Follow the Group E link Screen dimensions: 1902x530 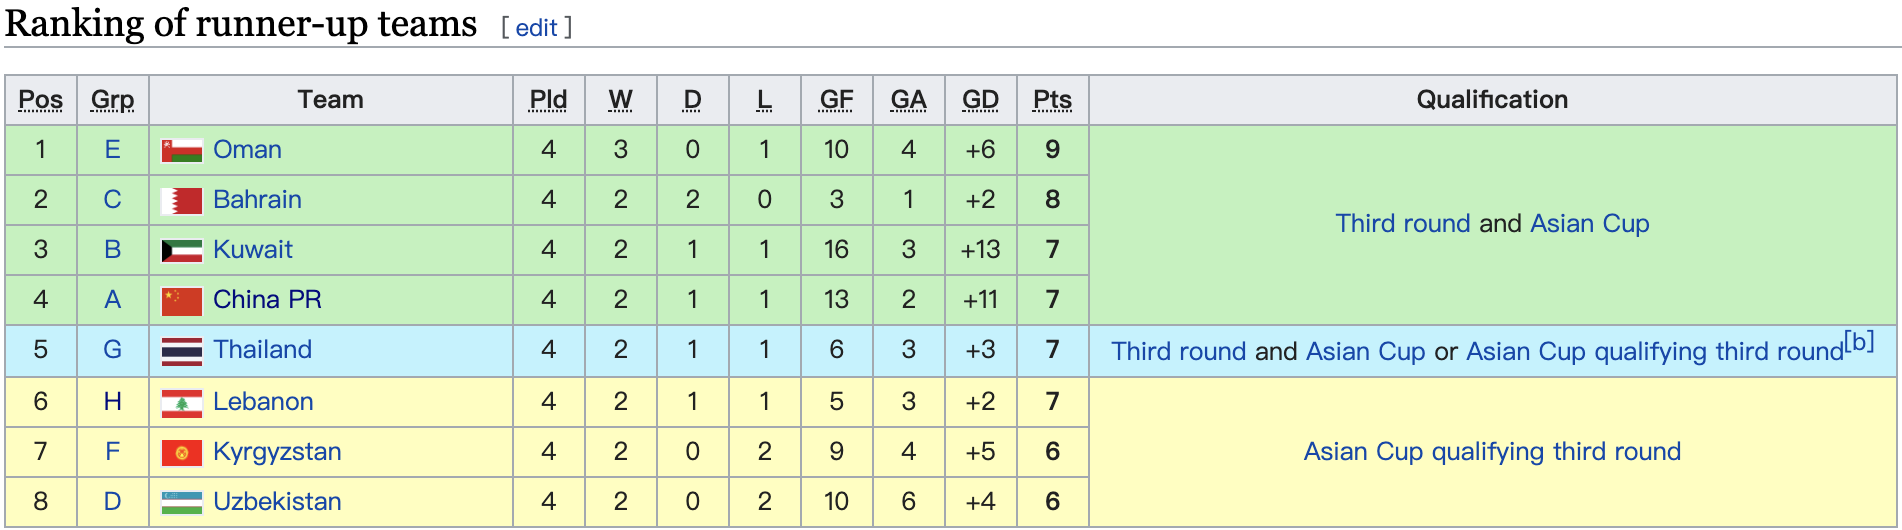tap(112, 150)
